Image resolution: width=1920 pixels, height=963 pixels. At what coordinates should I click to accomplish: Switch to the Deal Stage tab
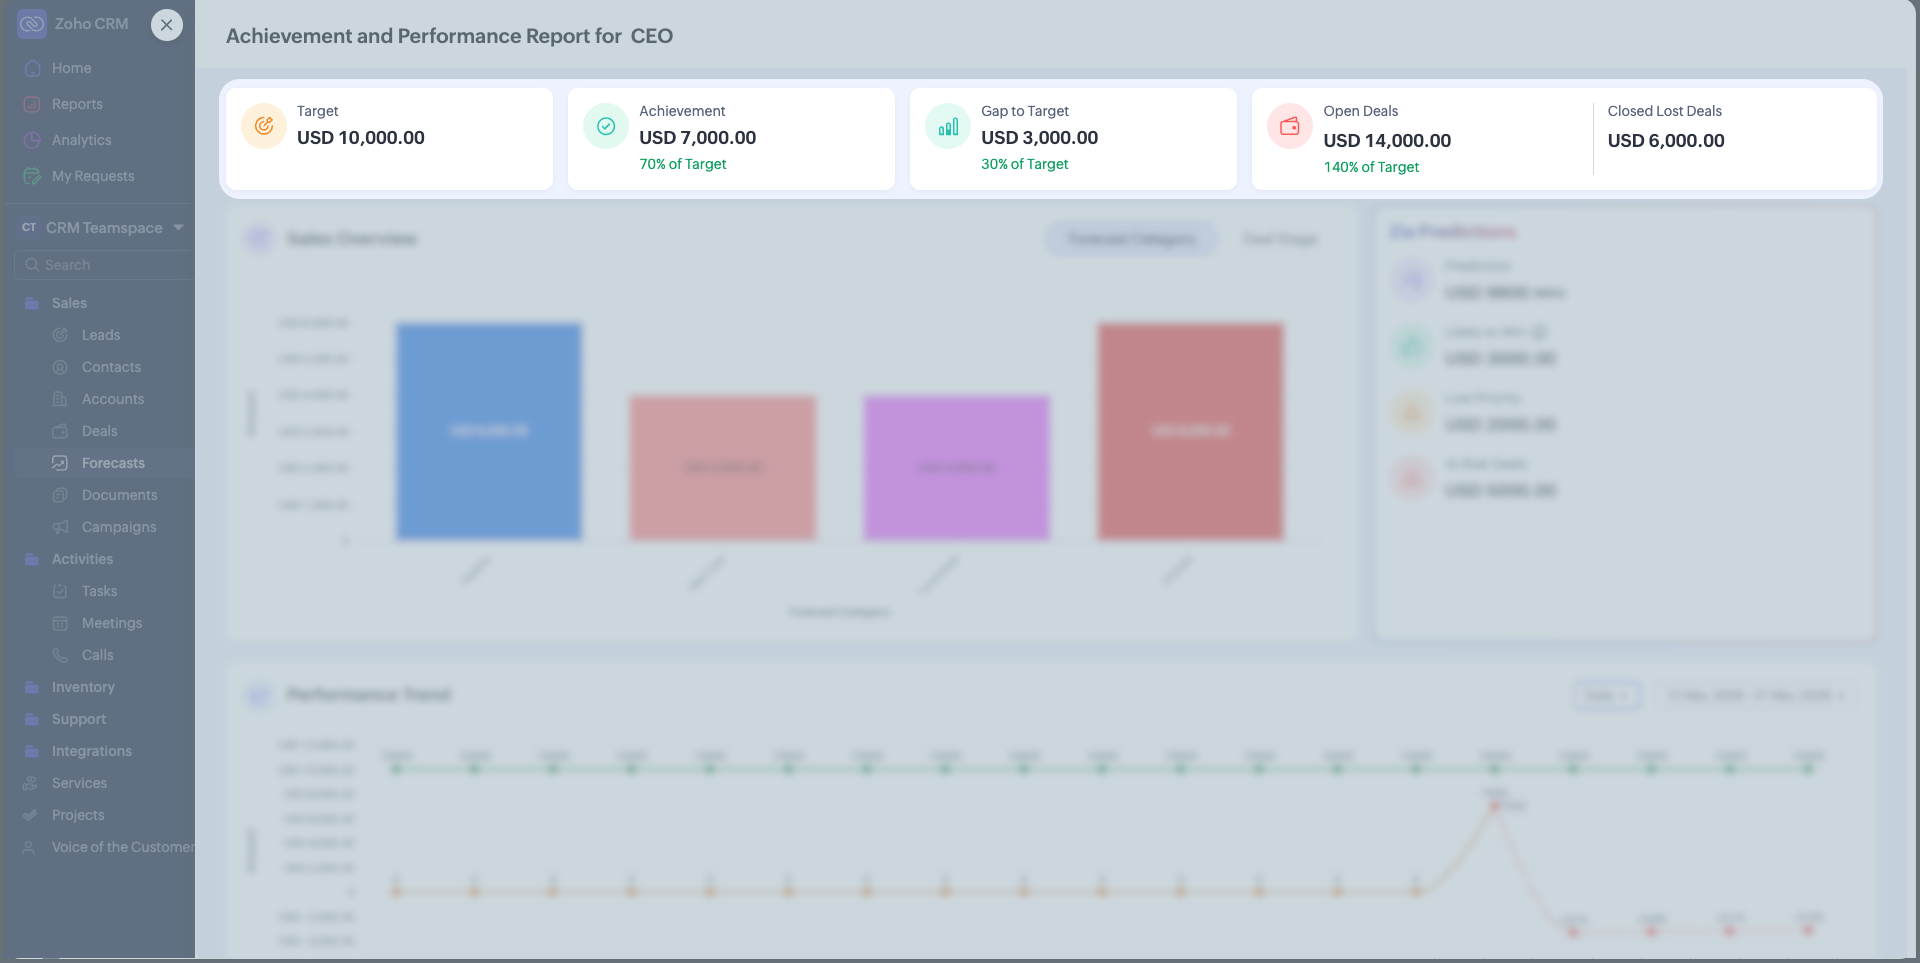coord(1280,239)
